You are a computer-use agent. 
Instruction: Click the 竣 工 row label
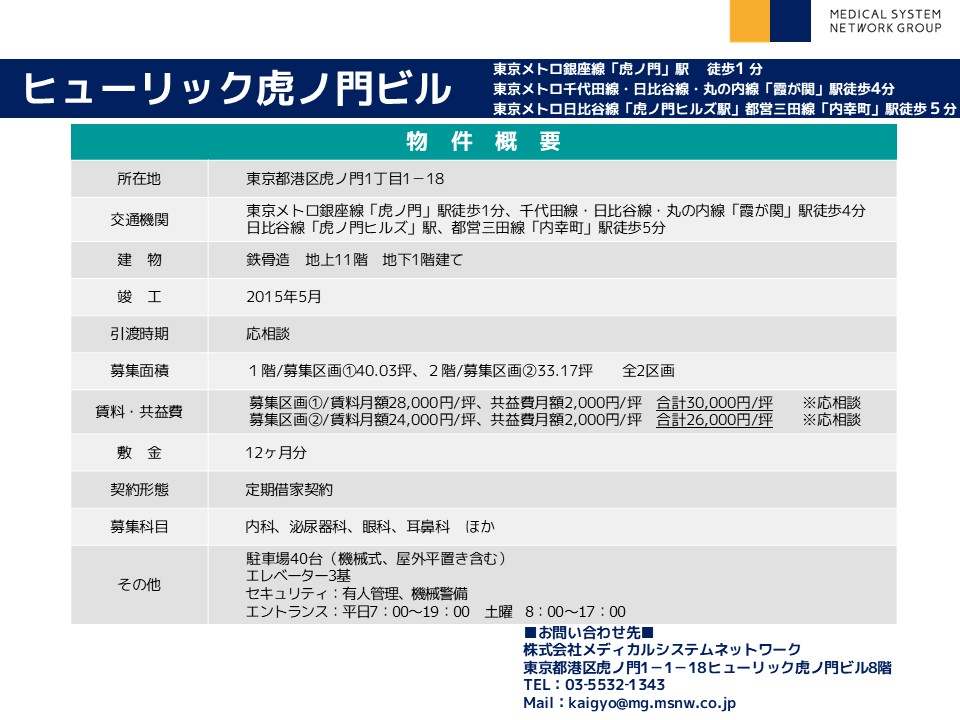tap(139, 297)
